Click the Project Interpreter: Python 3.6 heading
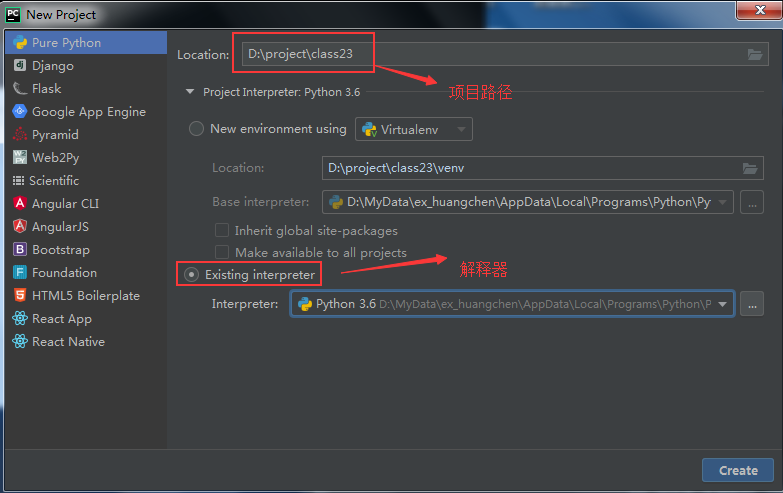This screenshot has width=783, height=493. (282, 92)
